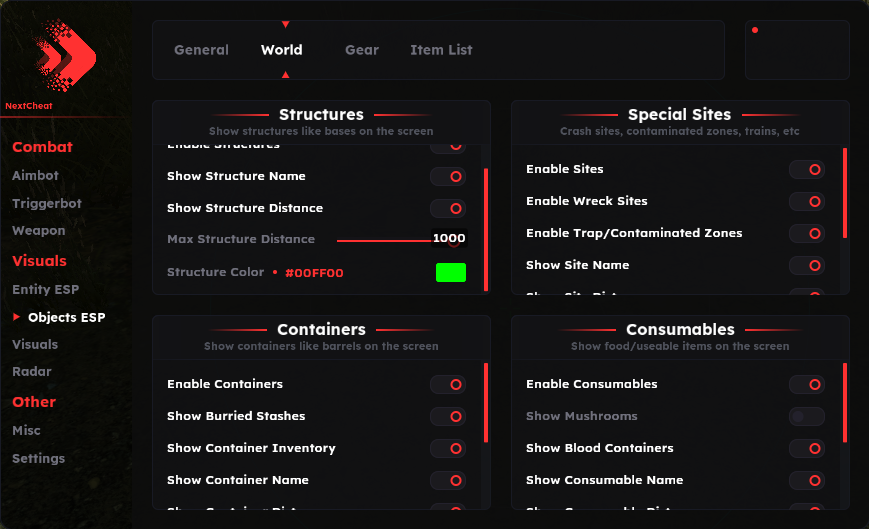The height and width of the screenshot is (529, 869).
Task: Open the Gear tab
Action: pos(362,50)
